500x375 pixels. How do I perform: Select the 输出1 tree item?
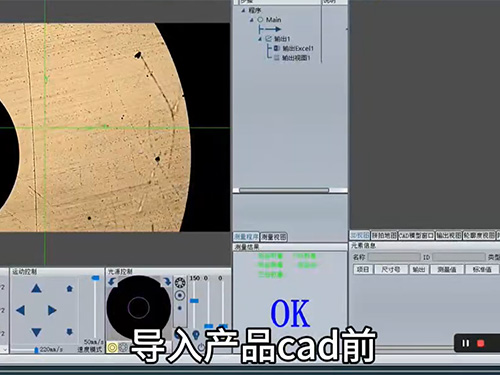[282, 39]
